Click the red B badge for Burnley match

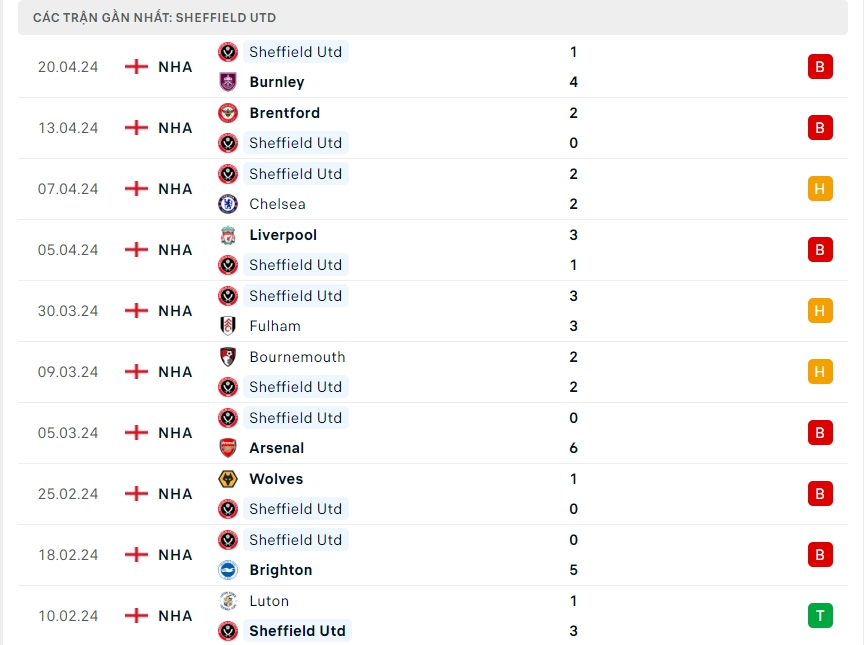[x=820, y=67]
